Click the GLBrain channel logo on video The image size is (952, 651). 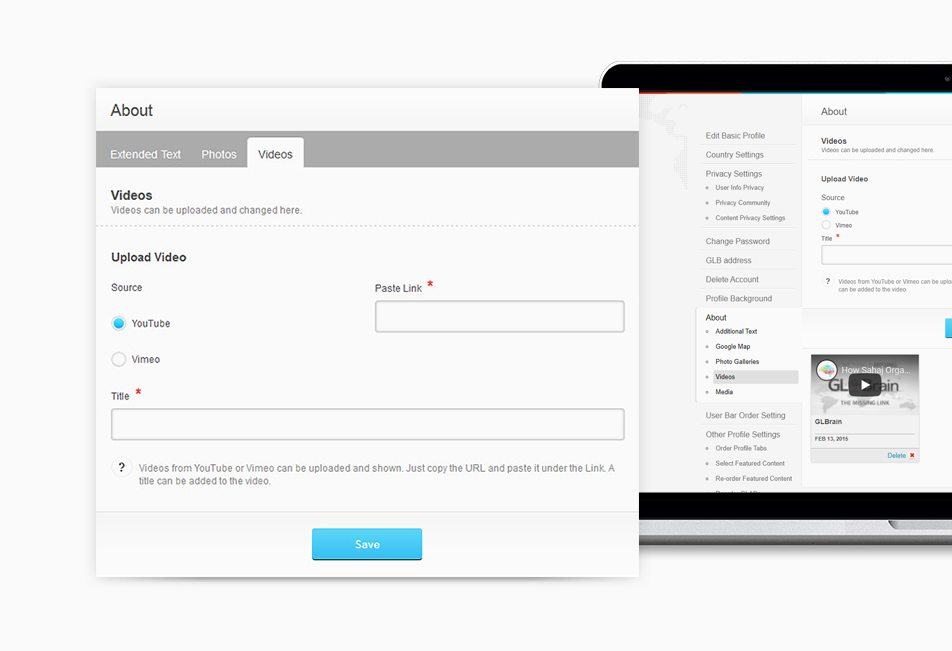point(827,371)
